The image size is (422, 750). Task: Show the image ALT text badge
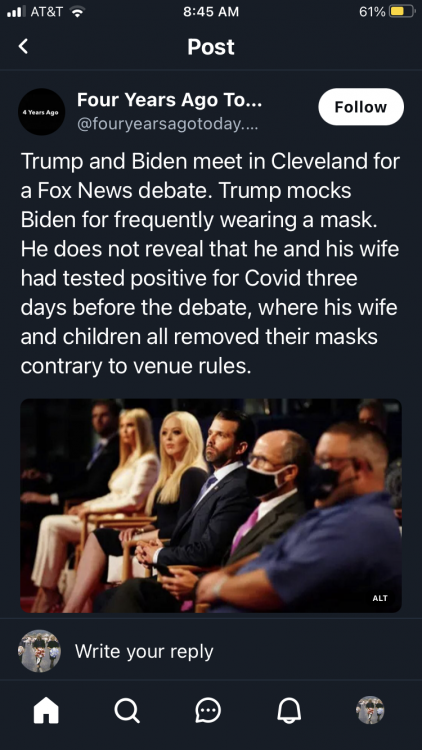pyautogui.click(x=380, y=598)
